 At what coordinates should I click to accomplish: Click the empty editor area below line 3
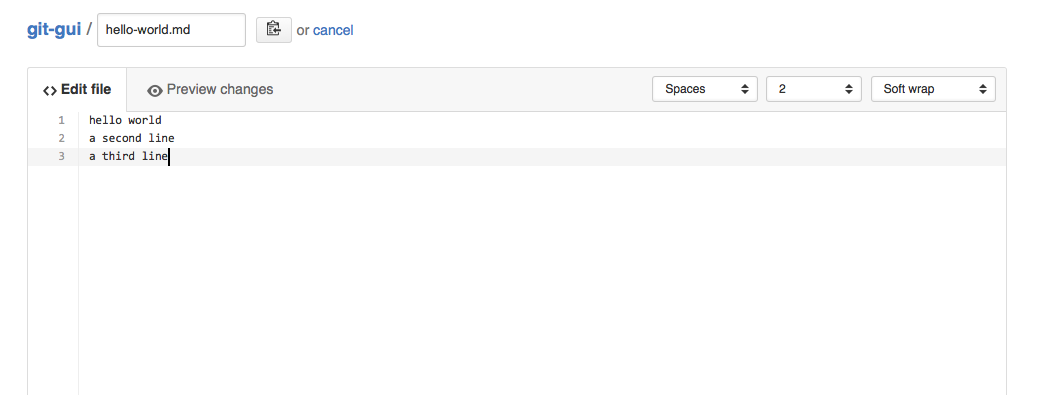tap(542, 280)
